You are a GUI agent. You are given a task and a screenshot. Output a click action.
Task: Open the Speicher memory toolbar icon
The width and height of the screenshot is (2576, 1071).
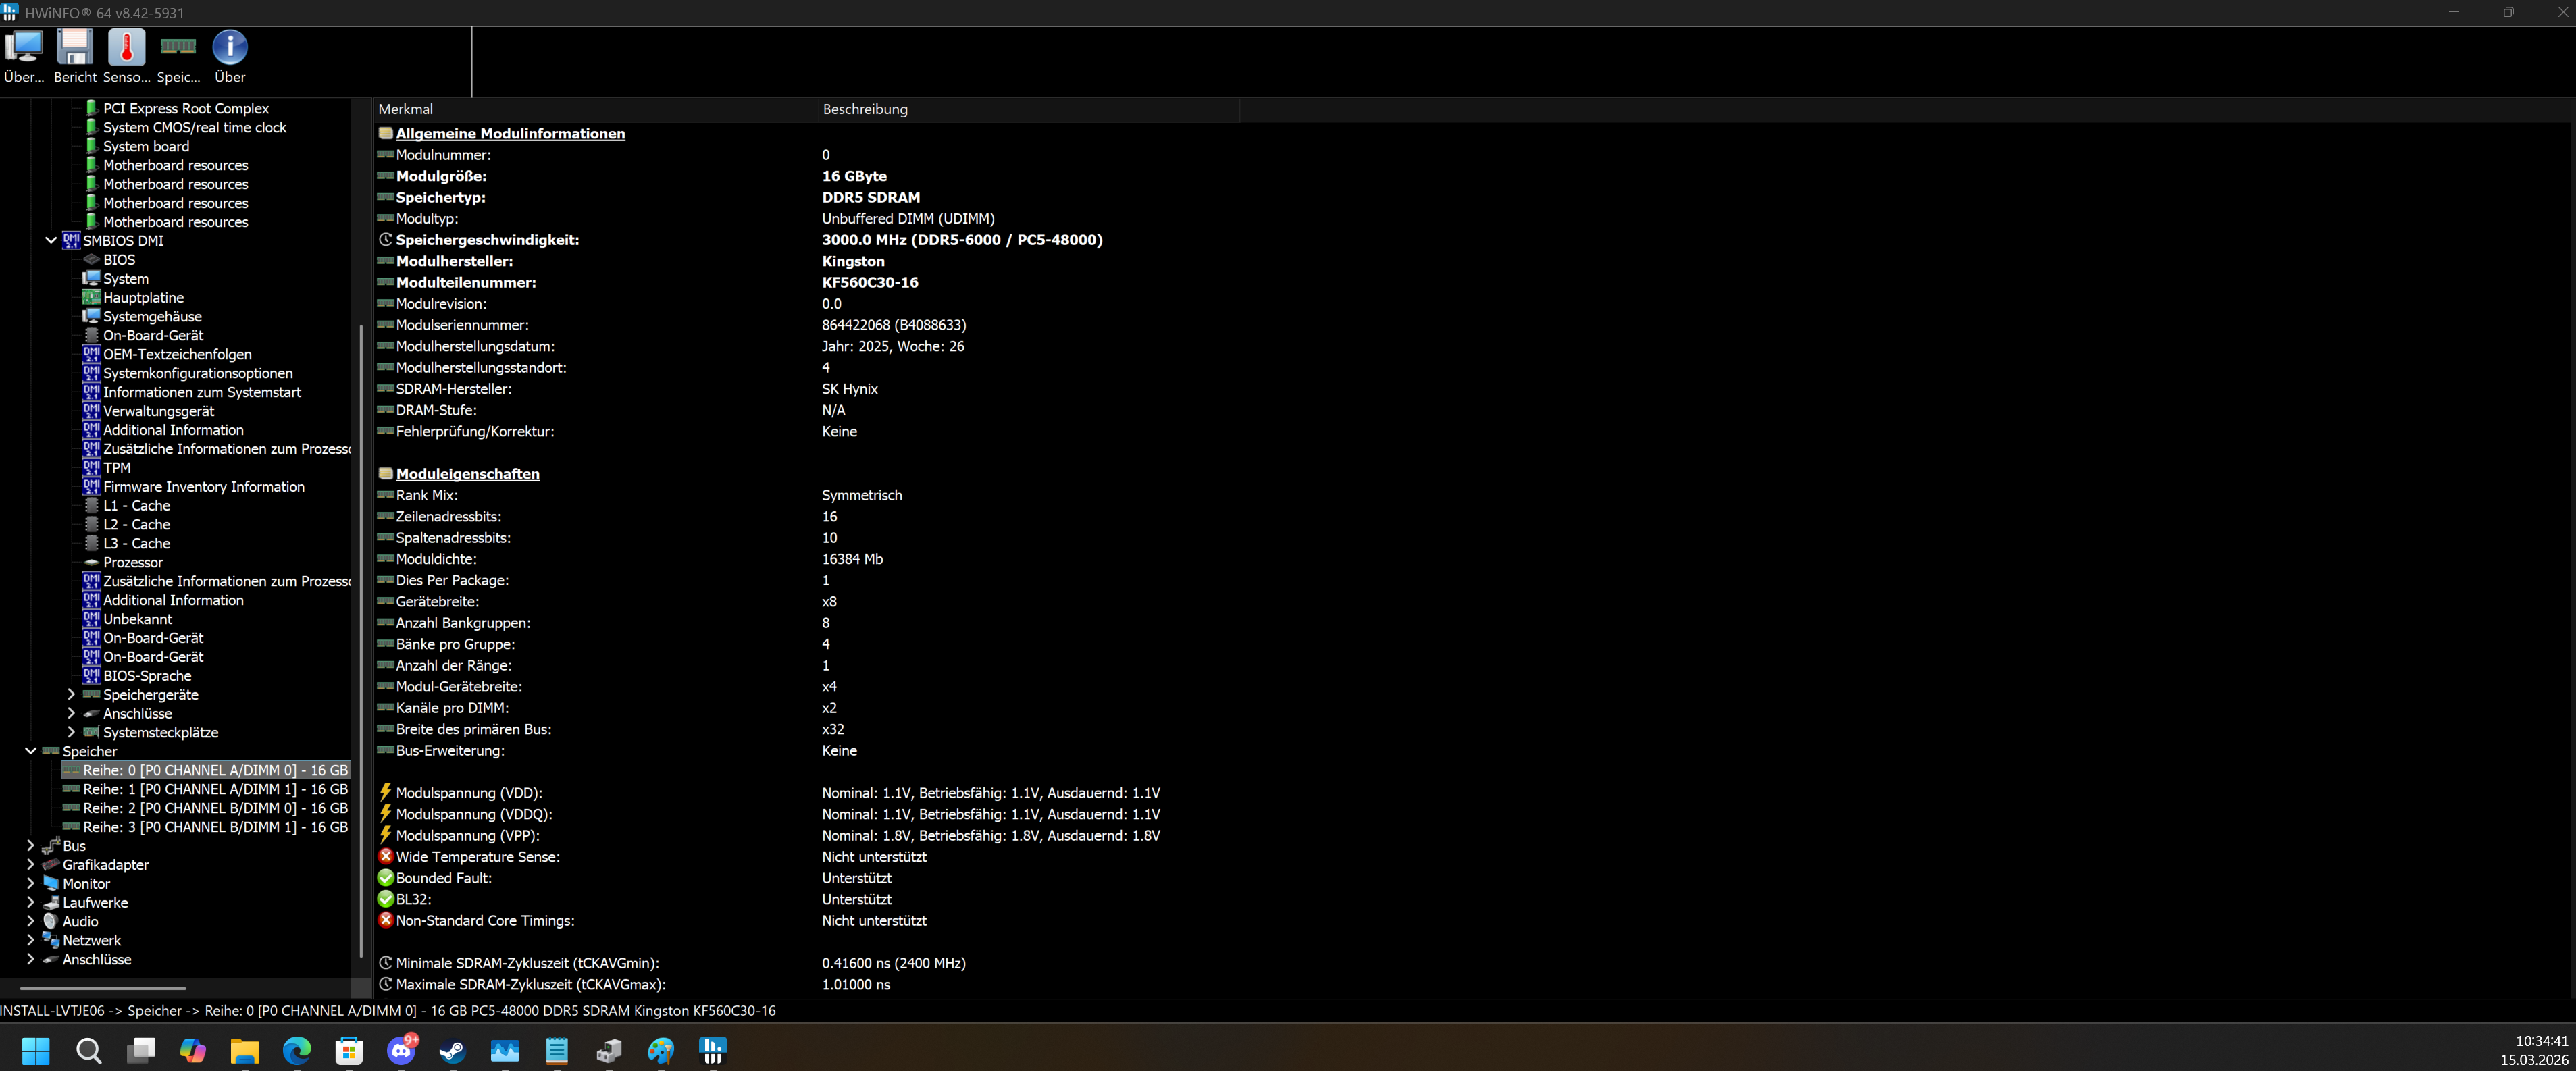(178, 48)
